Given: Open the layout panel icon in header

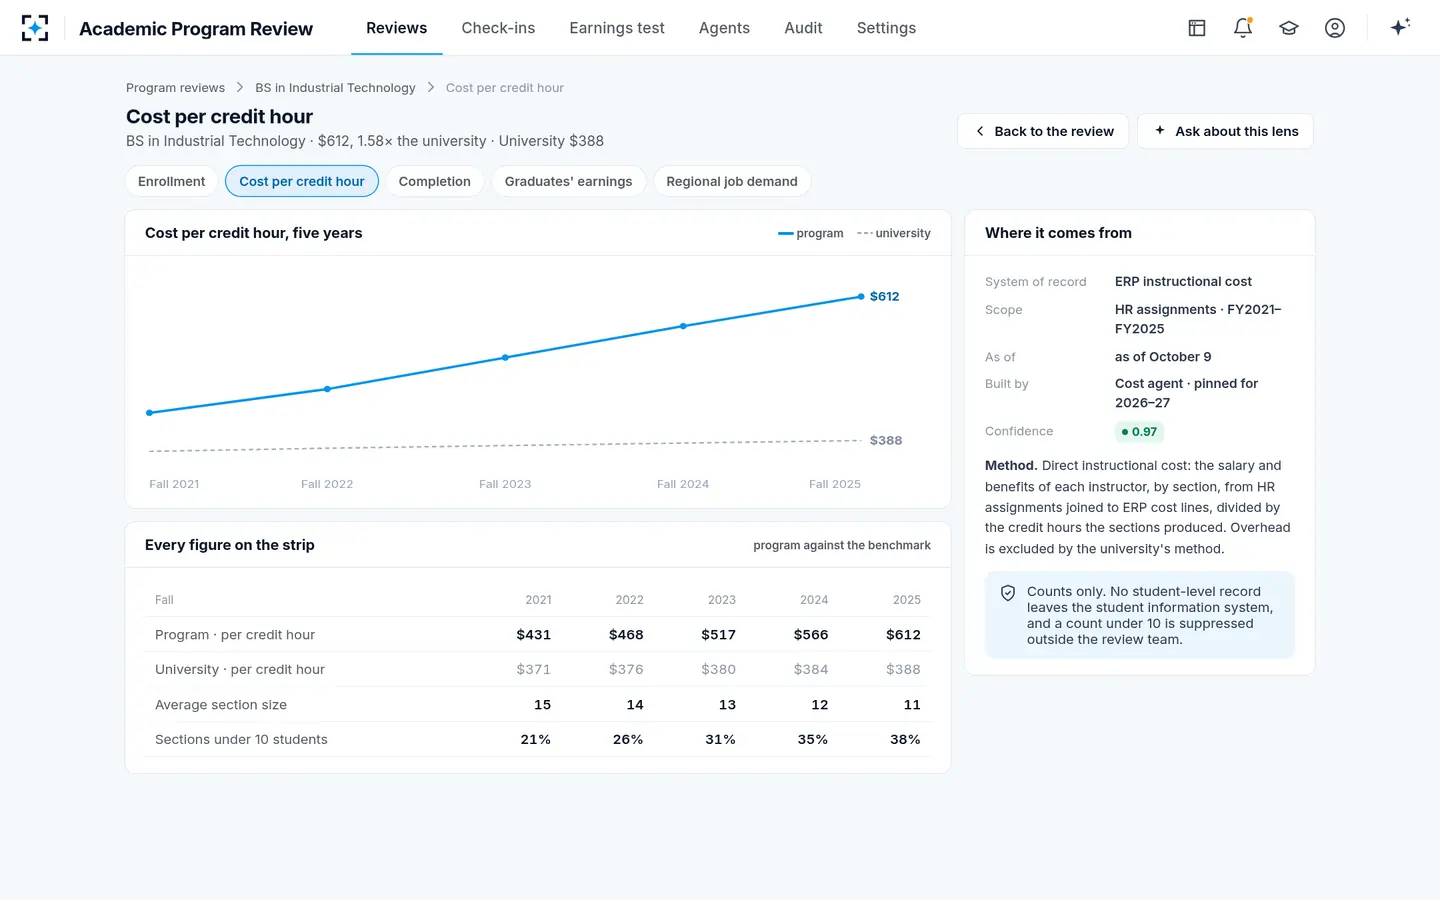Looking at the screenshot, I should click(1197, 28).
